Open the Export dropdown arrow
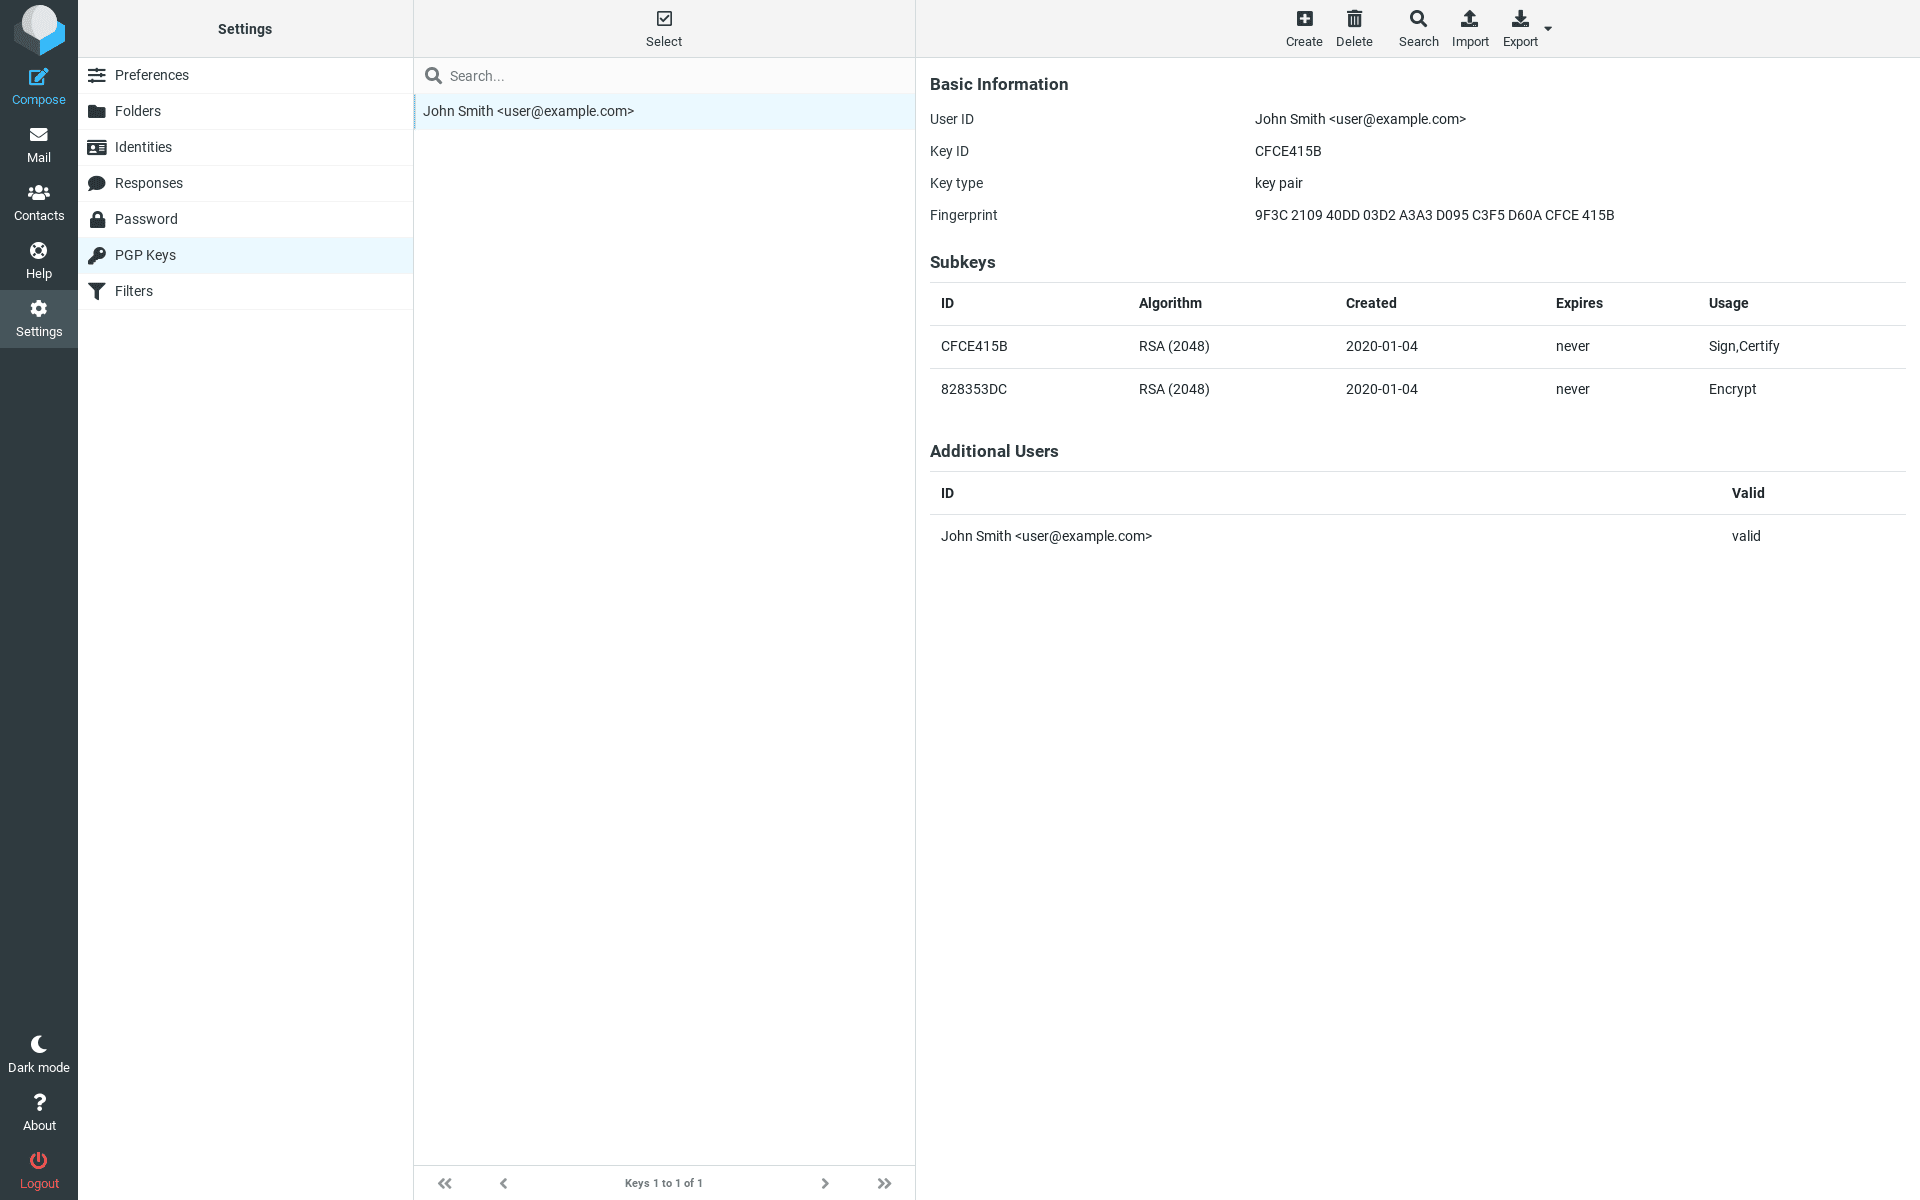 coord(1548,30)
